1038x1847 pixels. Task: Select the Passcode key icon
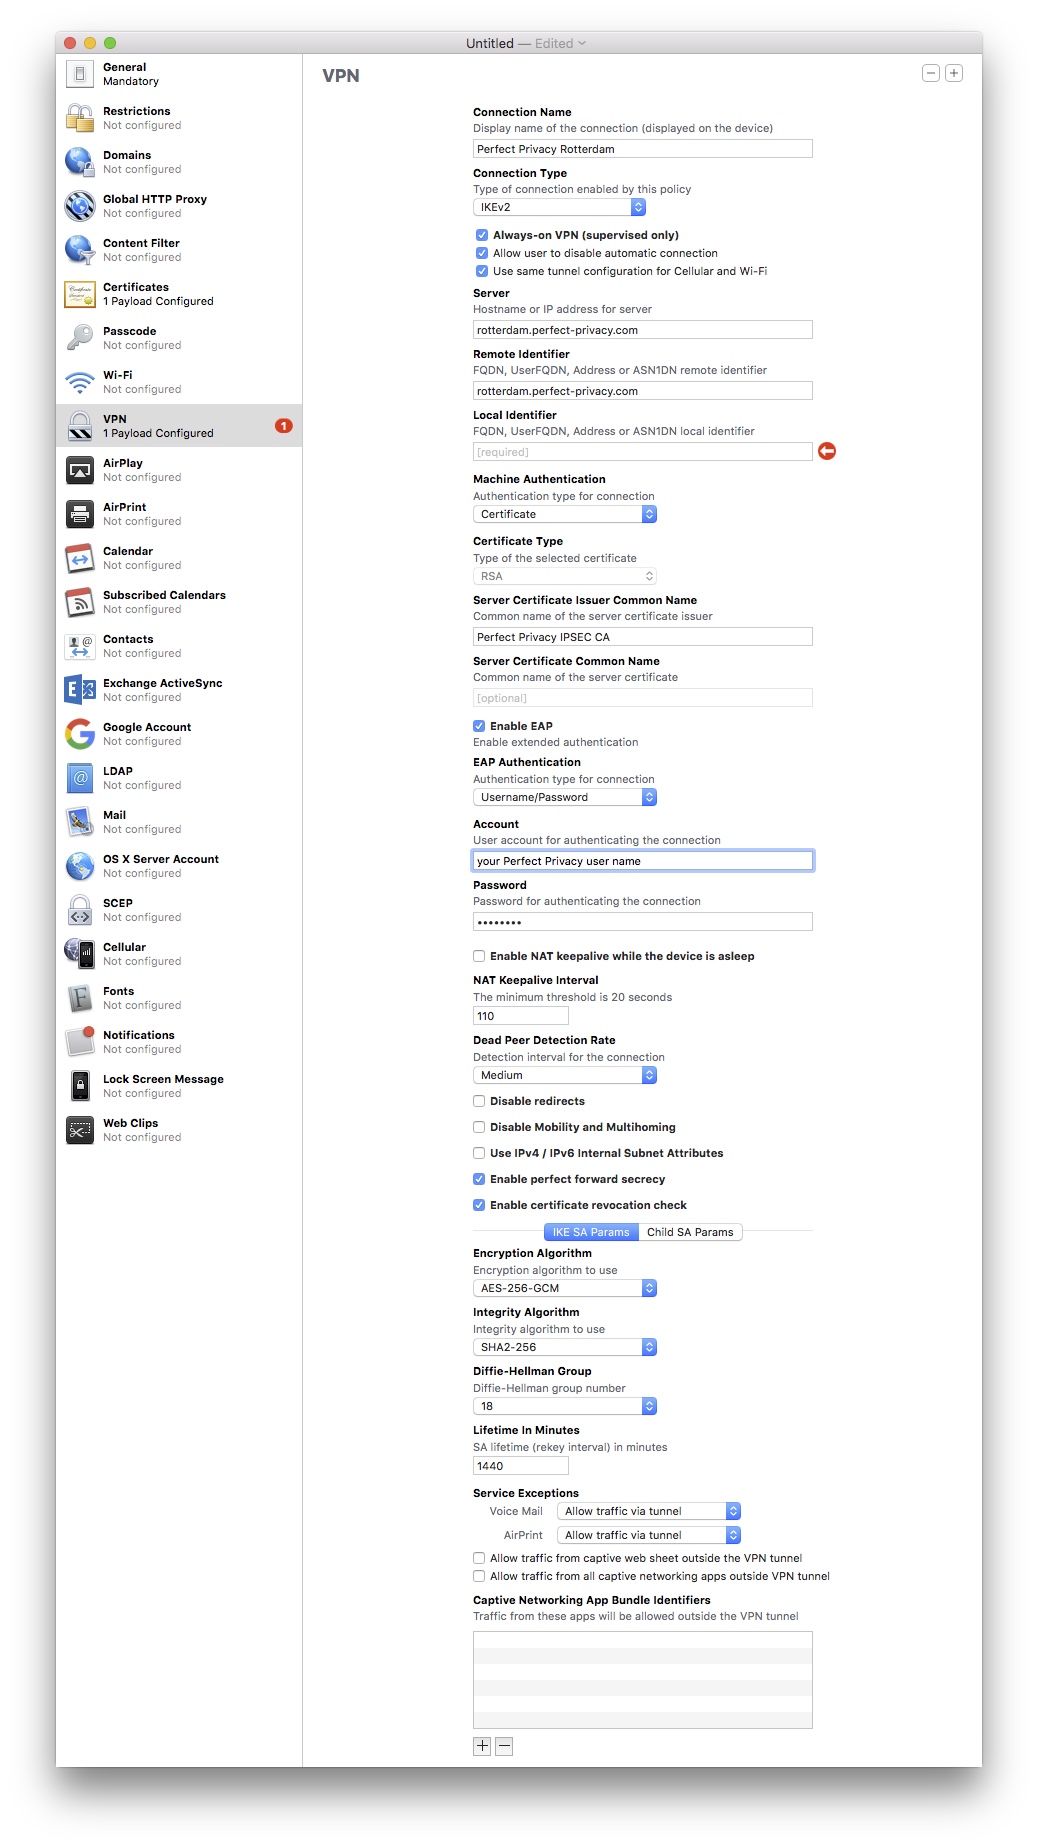pos(80,338)
